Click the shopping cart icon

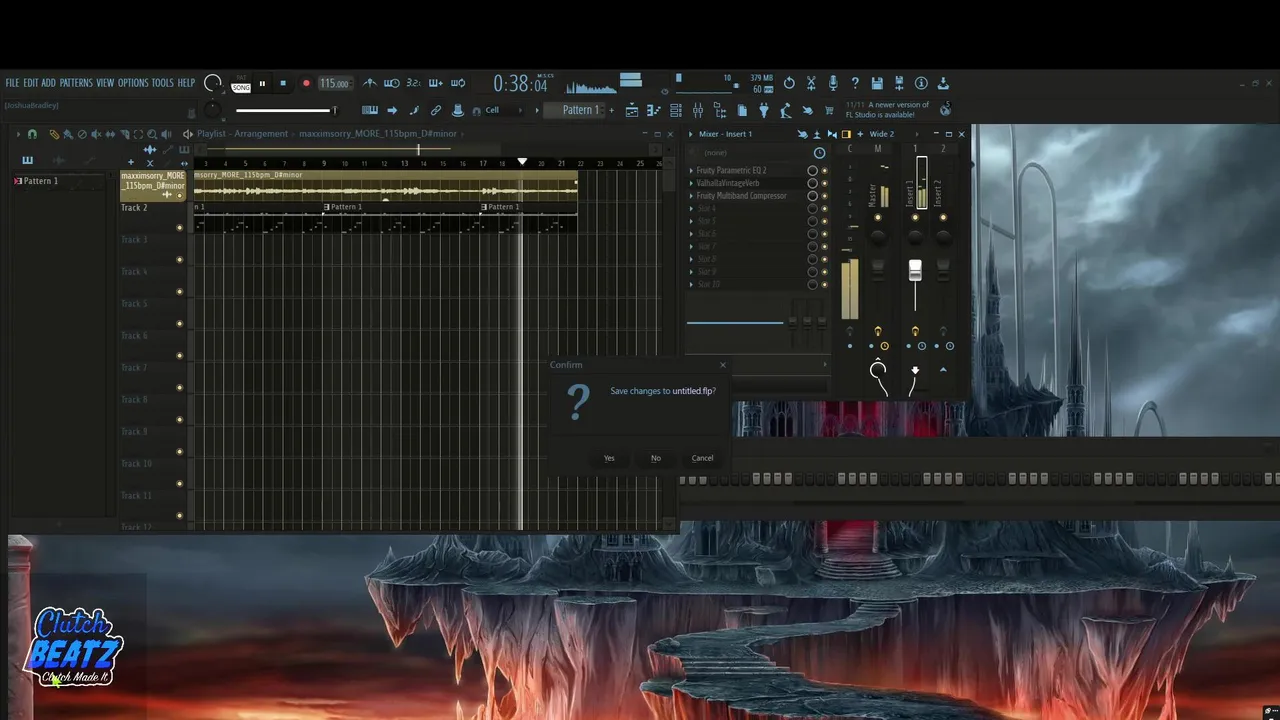click(x=830, y=110)
